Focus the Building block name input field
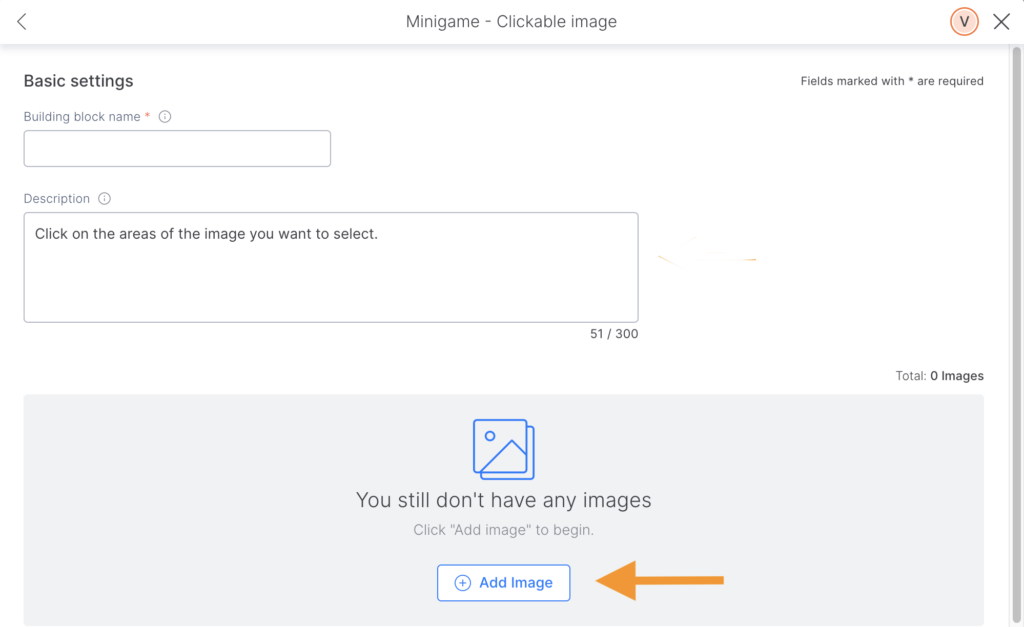 coord(177,149)
